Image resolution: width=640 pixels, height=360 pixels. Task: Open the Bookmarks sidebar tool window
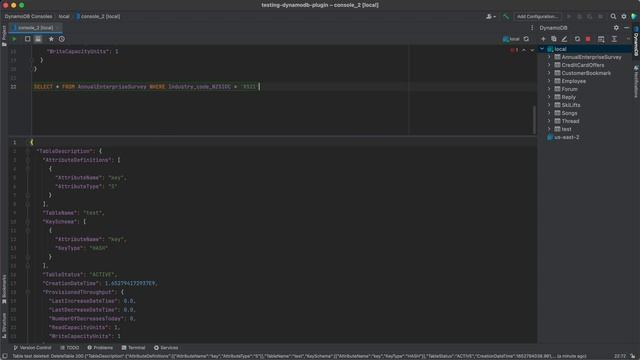pos(4,289)
